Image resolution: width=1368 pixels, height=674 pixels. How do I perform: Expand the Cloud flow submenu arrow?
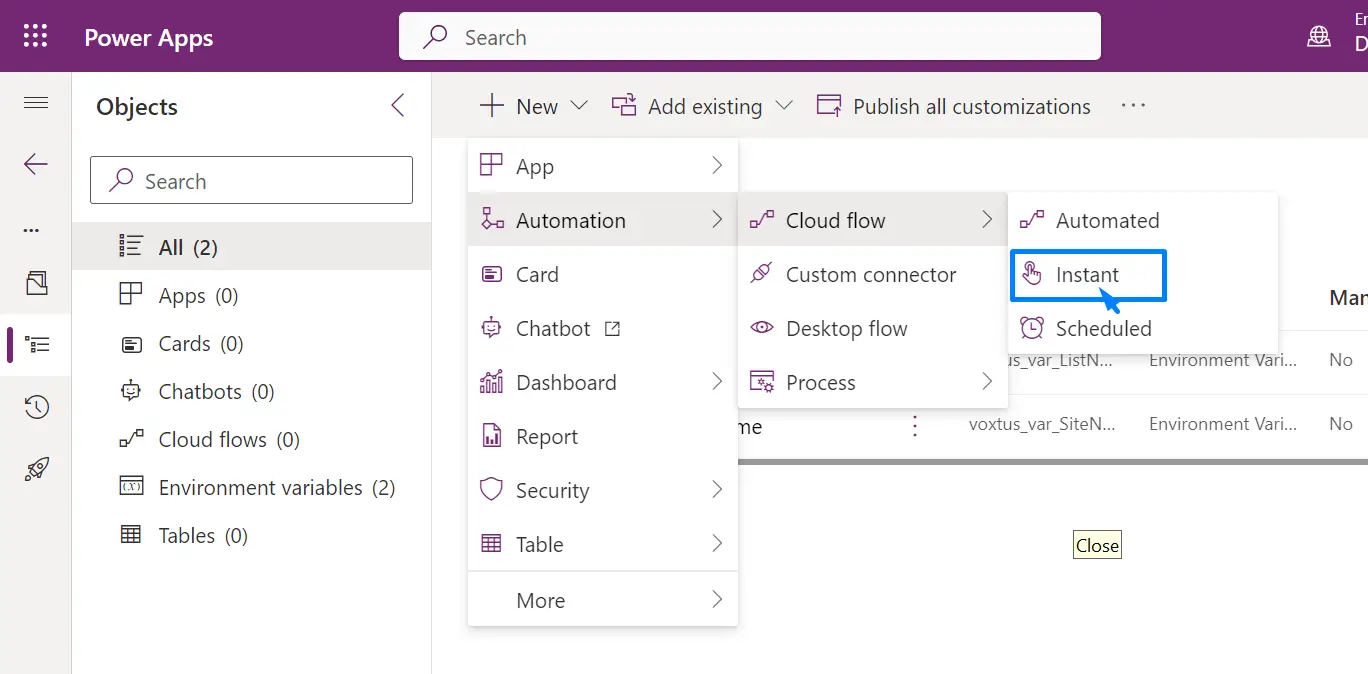pyautogui.click(x=987, y=220)
